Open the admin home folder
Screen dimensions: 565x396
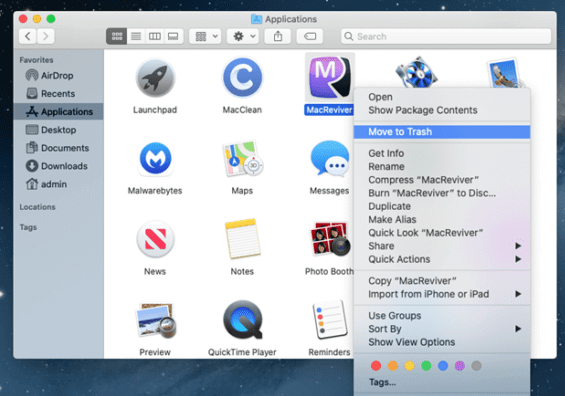[x=58, y=184]
